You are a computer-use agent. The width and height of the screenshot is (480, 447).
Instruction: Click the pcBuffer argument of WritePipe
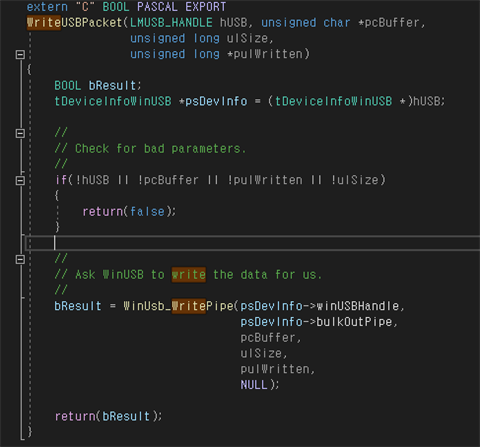click(268, 338)
